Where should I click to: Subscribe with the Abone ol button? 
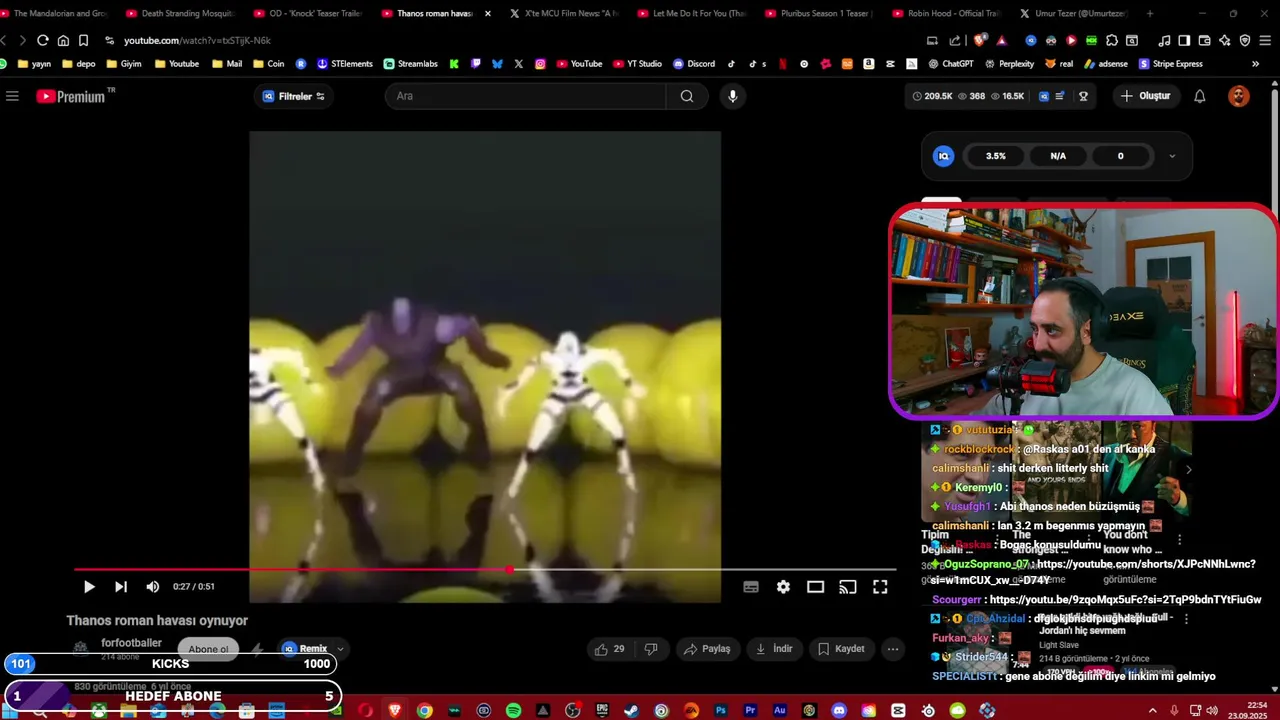[x=208, y=649]
